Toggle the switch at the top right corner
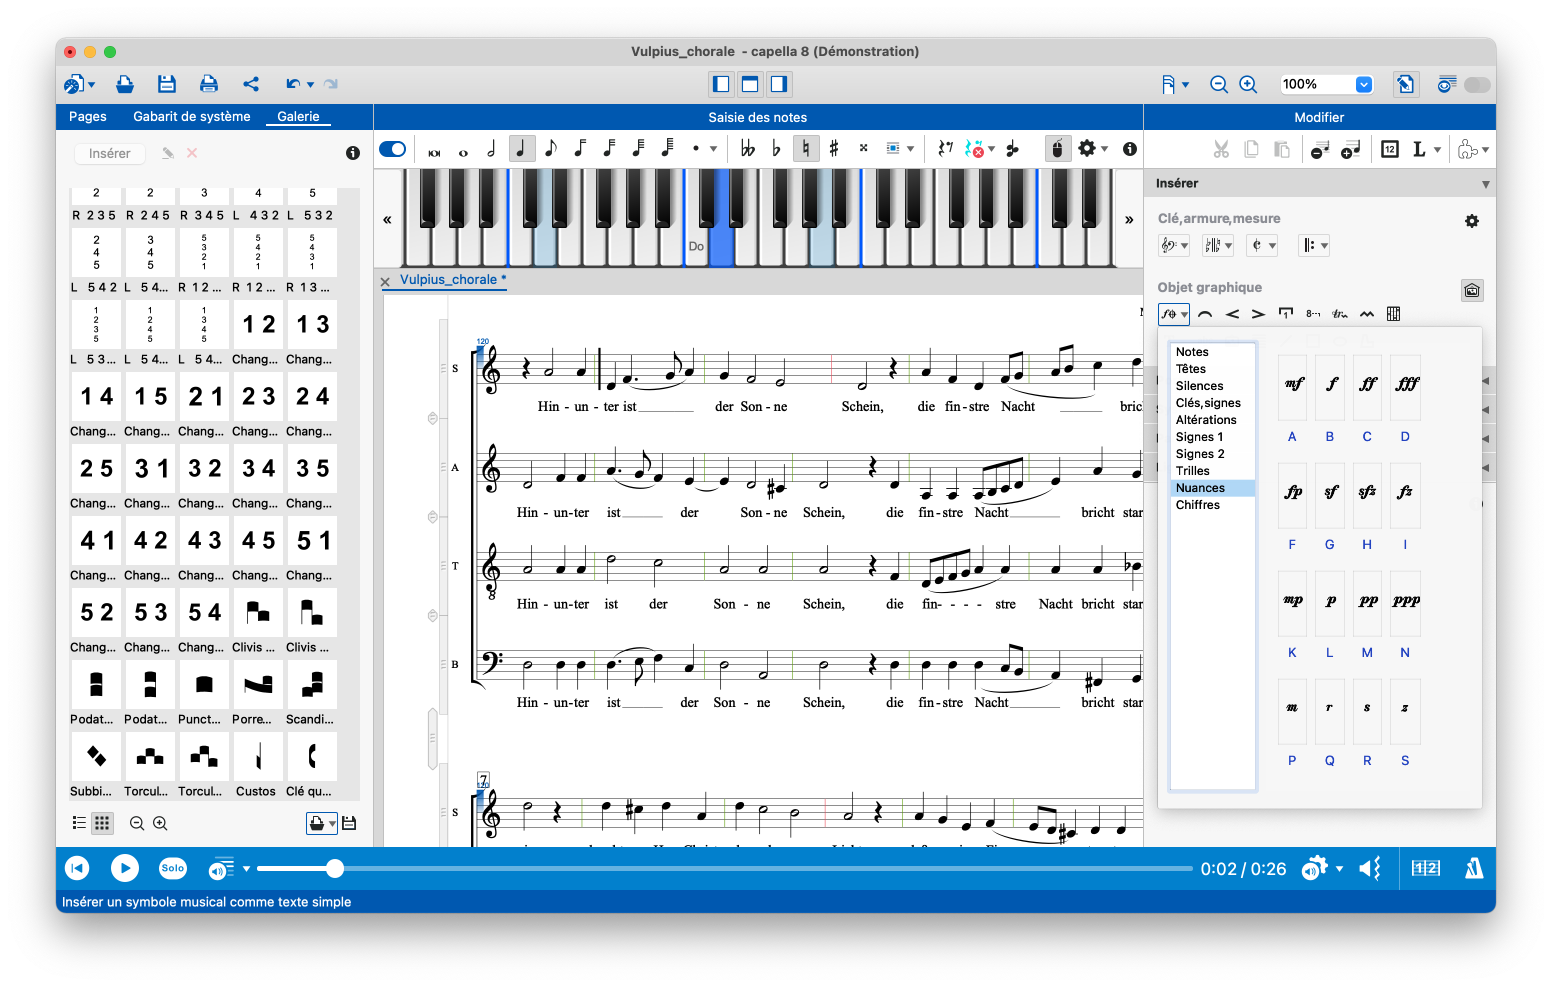Image resolution: width=1552 pixels, height=987 pixels. tap(1477, 85)
